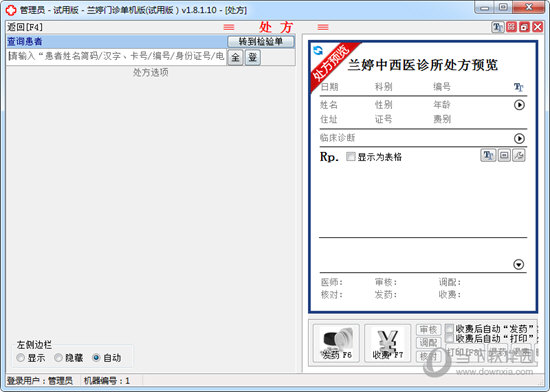Click the 兰婷中西医诊所处方预览 title
Image resolution: width=550 pixels, height=392 pixels.
click(x=423, y=65)
